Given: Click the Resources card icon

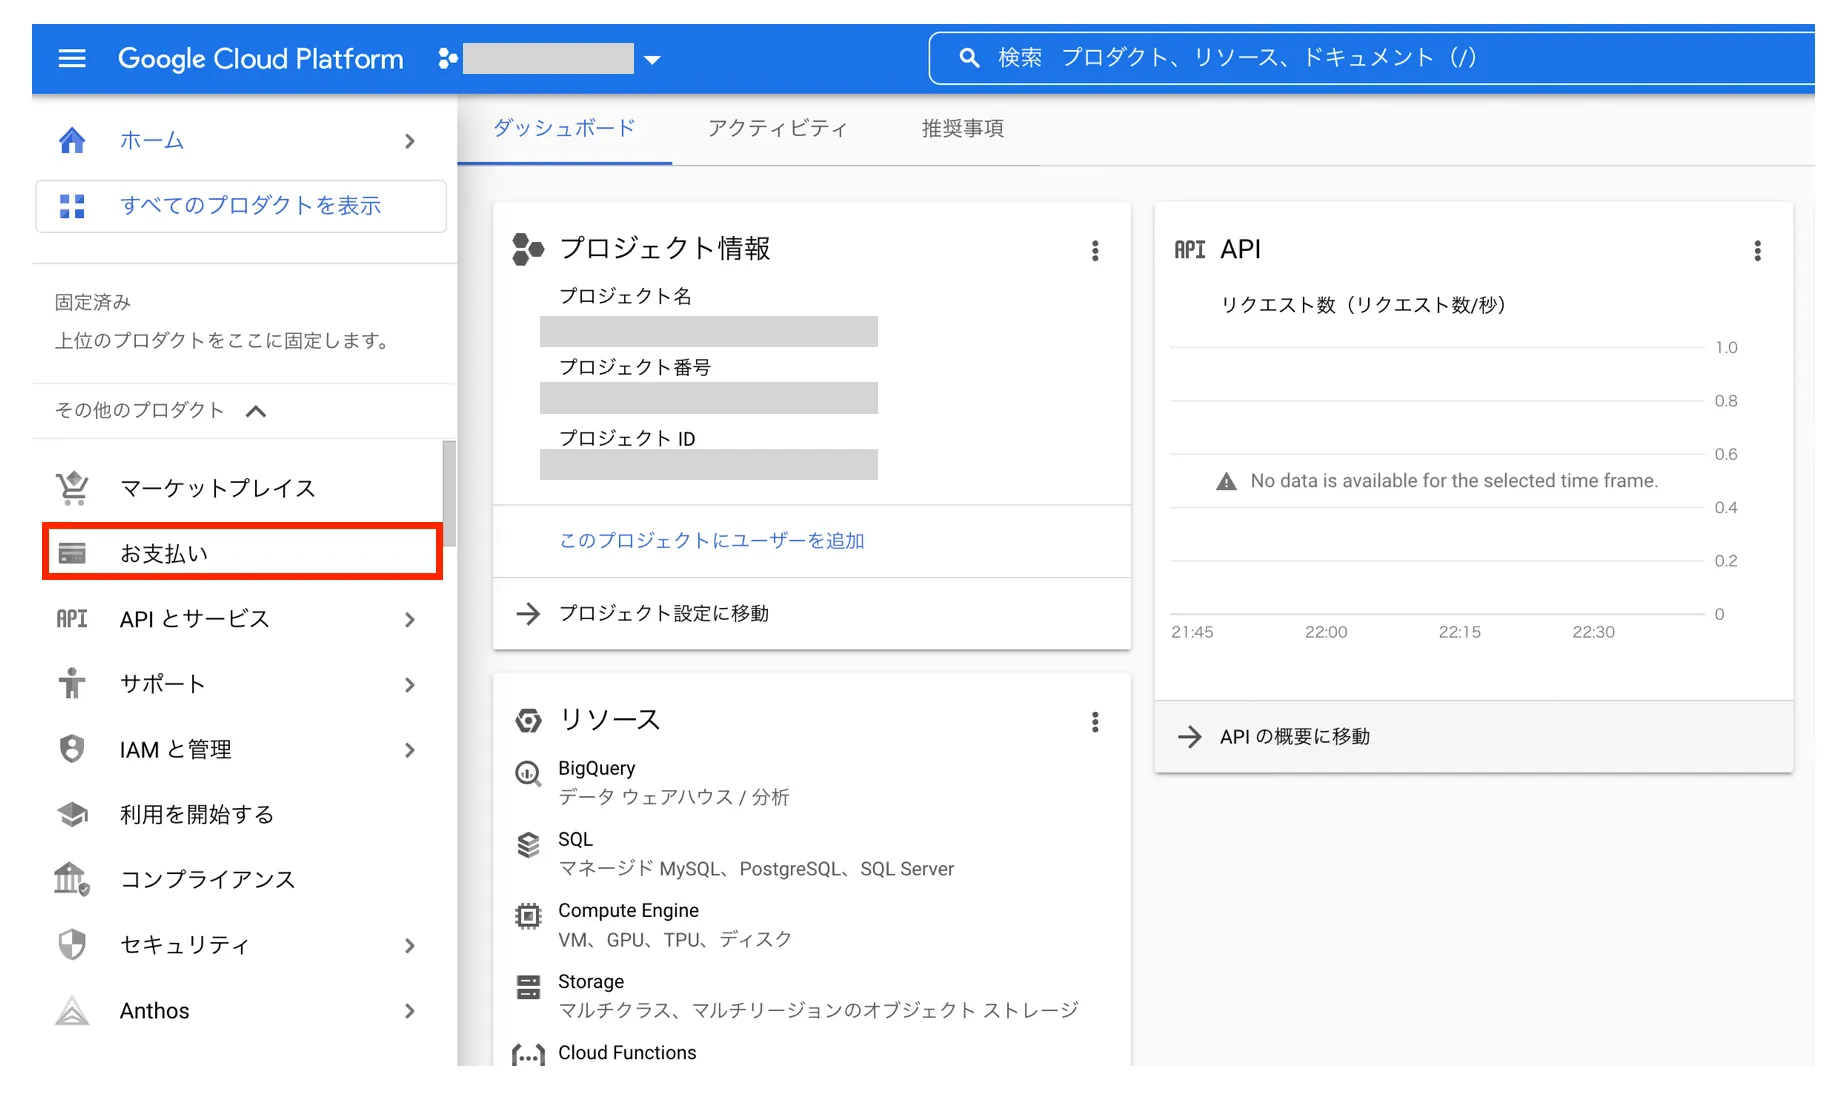Looking at the screenshot, I should coord(528,720).
